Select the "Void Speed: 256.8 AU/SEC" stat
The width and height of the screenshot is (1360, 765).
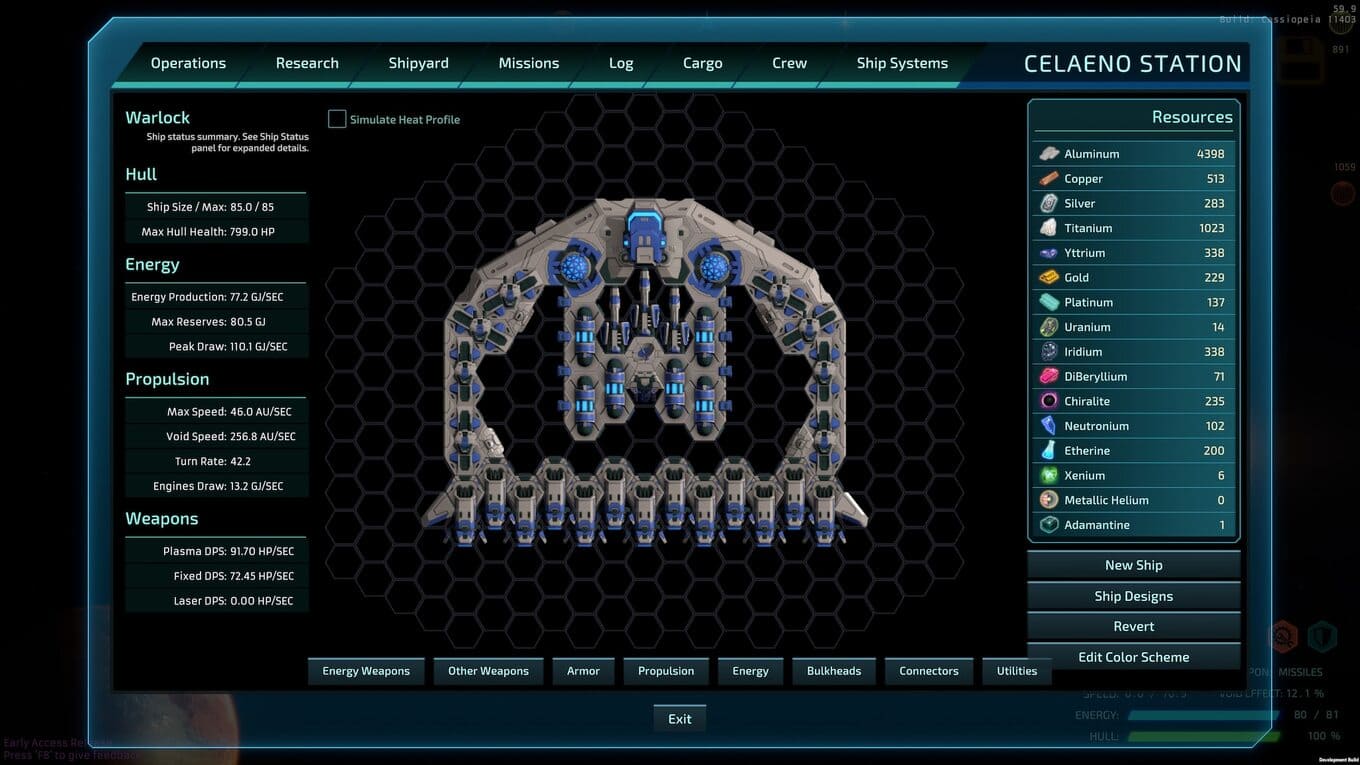point(216,437)
